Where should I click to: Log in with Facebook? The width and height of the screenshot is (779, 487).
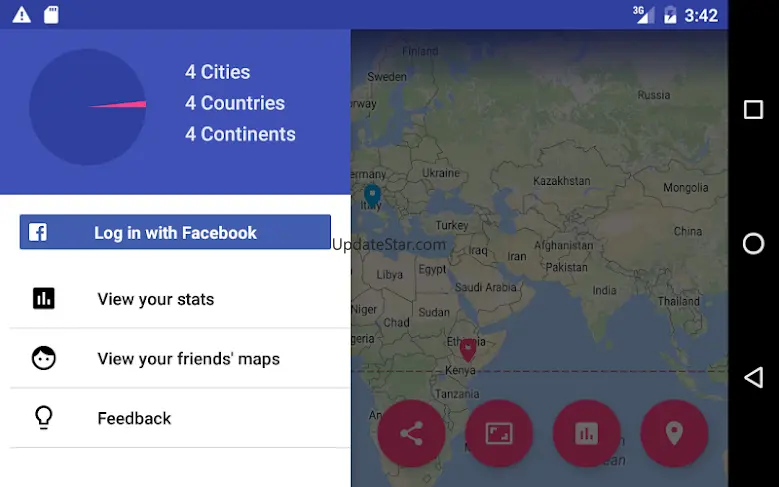pos(175,232)
